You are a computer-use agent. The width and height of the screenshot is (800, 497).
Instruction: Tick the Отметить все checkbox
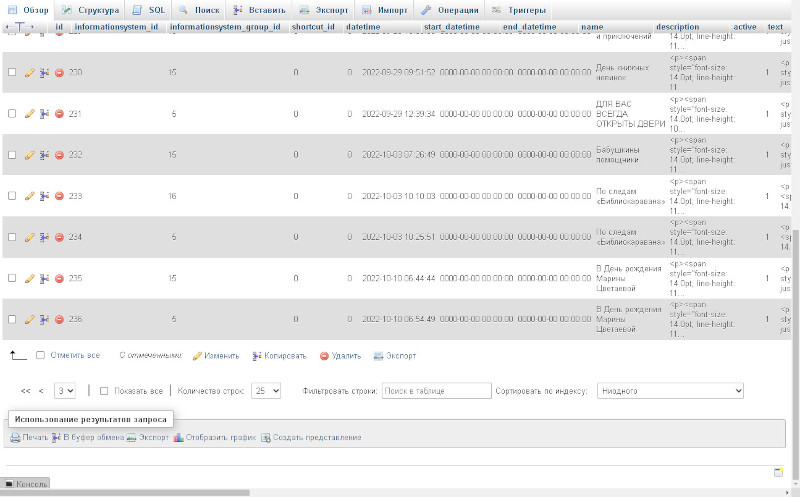click(40, 355)
